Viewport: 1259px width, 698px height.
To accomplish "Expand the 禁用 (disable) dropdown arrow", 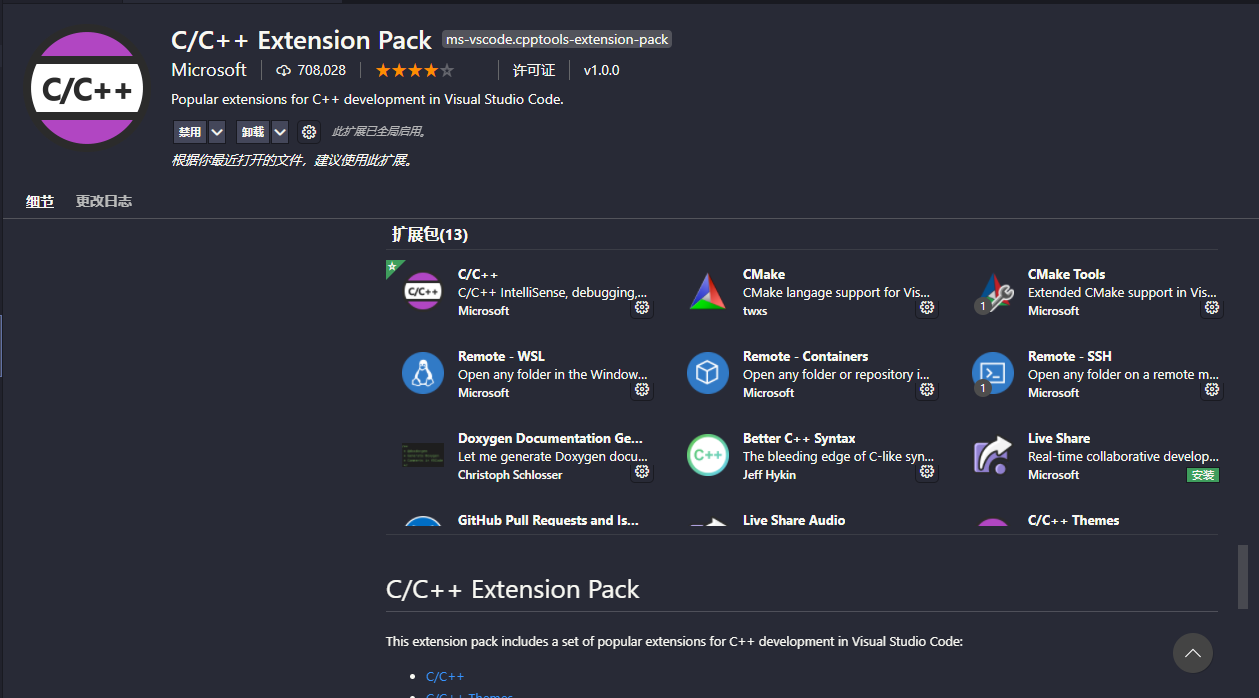I will [217, 132].
